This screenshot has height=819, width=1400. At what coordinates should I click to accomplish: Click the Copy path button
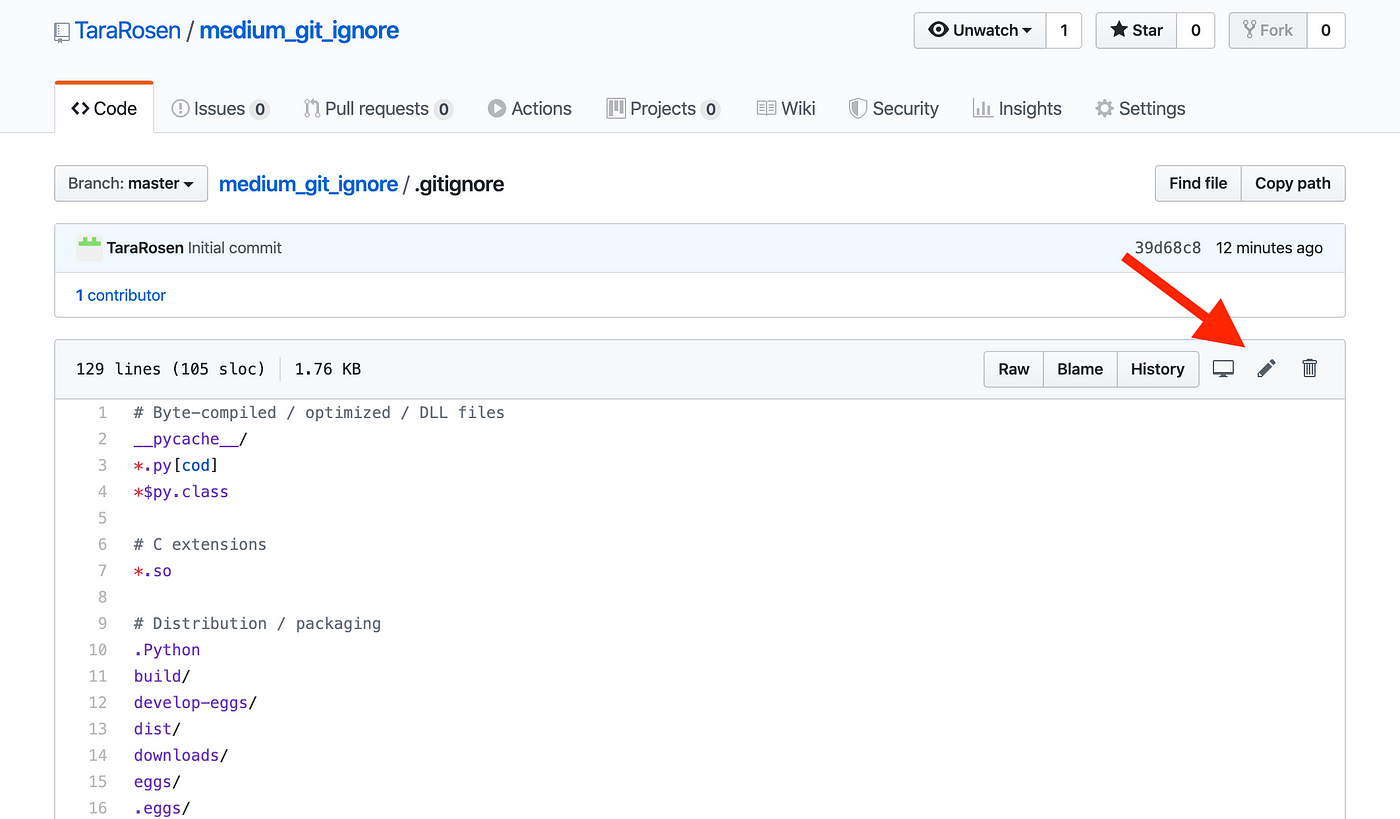coord(1293,183)
